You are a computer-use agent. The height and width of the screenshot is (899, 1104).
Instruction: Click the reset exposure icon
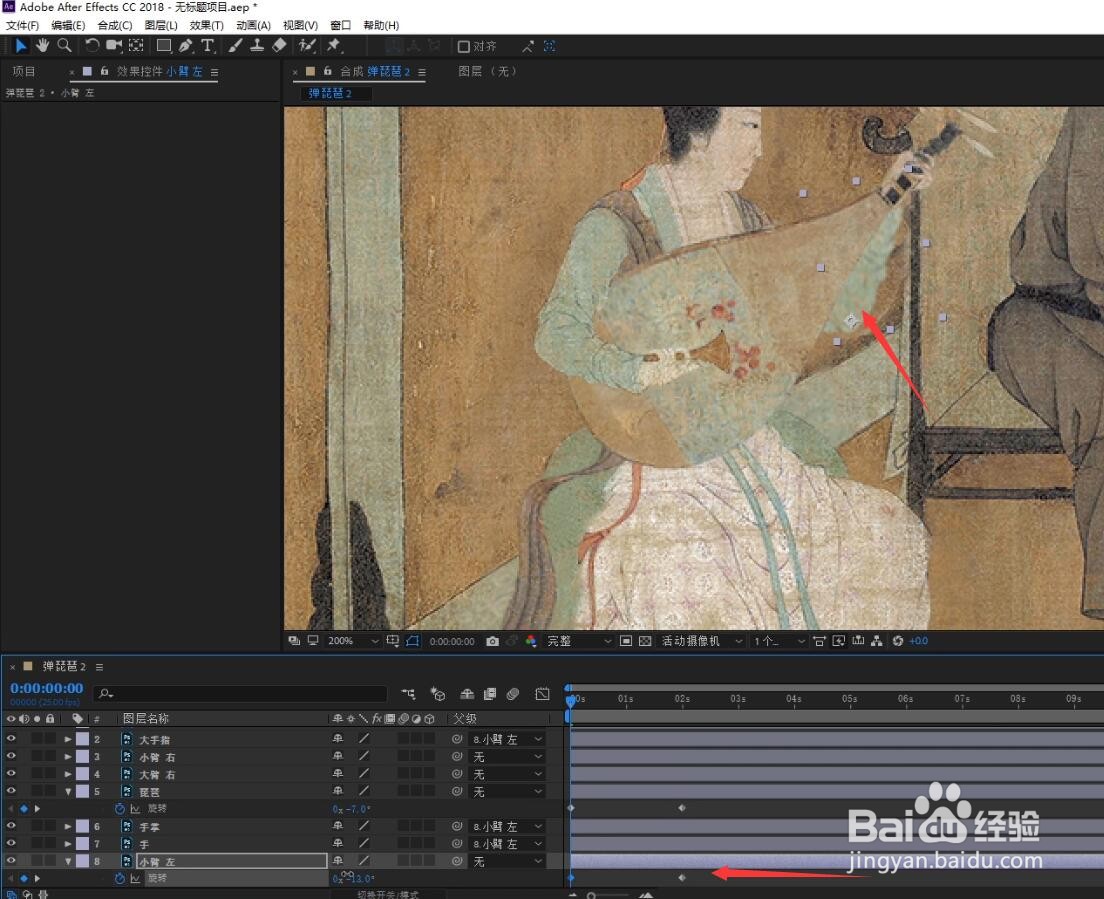click(x=898, y=641)
